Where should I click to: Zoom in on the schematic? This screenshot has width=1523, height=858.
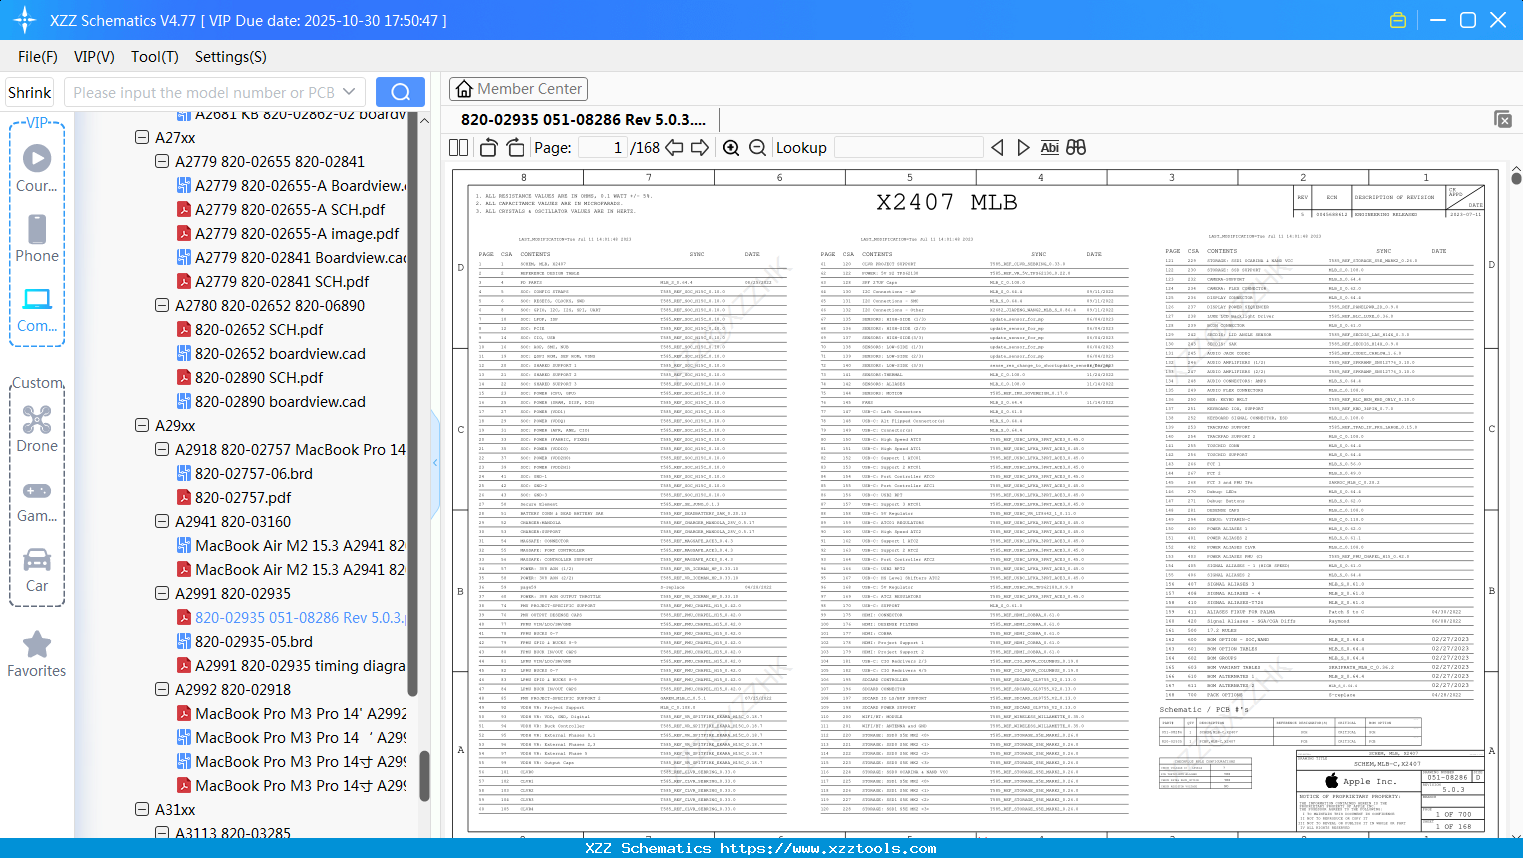coord(731,148)
